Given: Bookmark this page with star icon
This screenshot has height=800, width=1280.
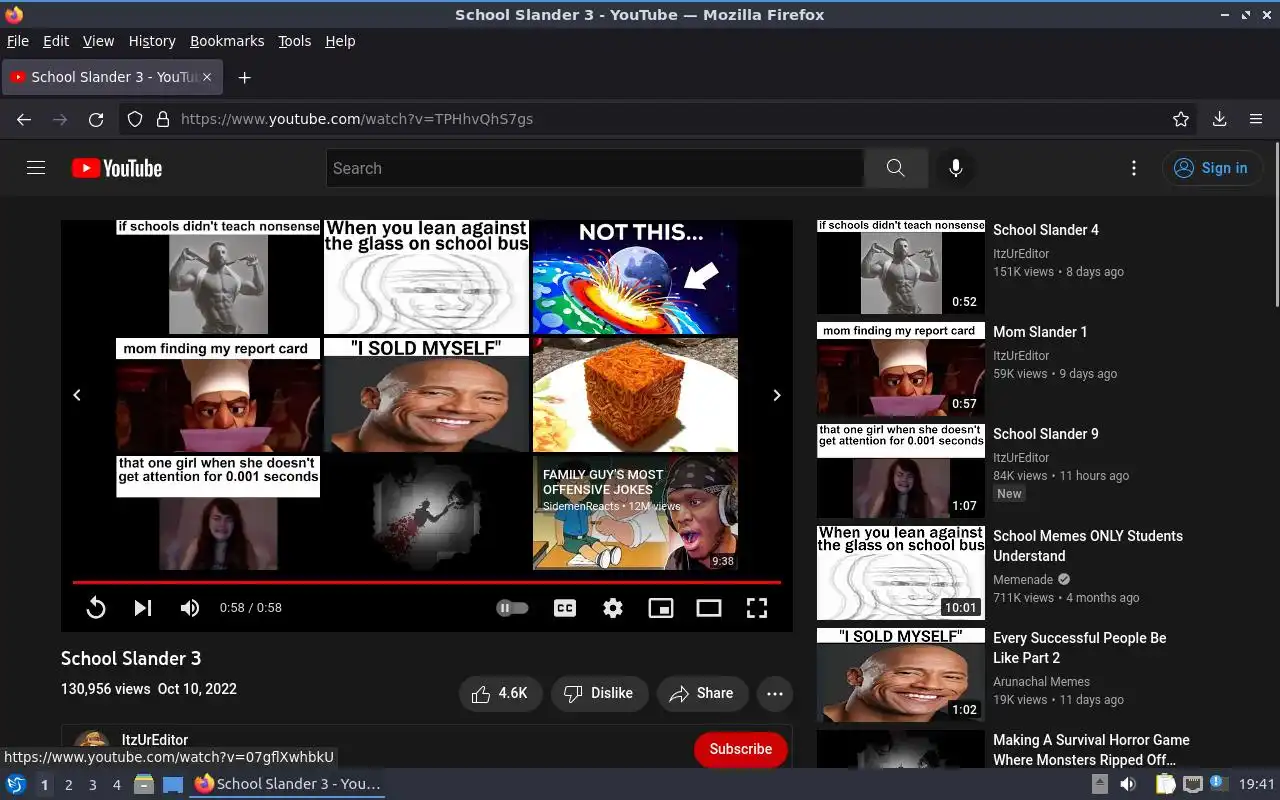Looking at the screenshot, I should 1181,119.
